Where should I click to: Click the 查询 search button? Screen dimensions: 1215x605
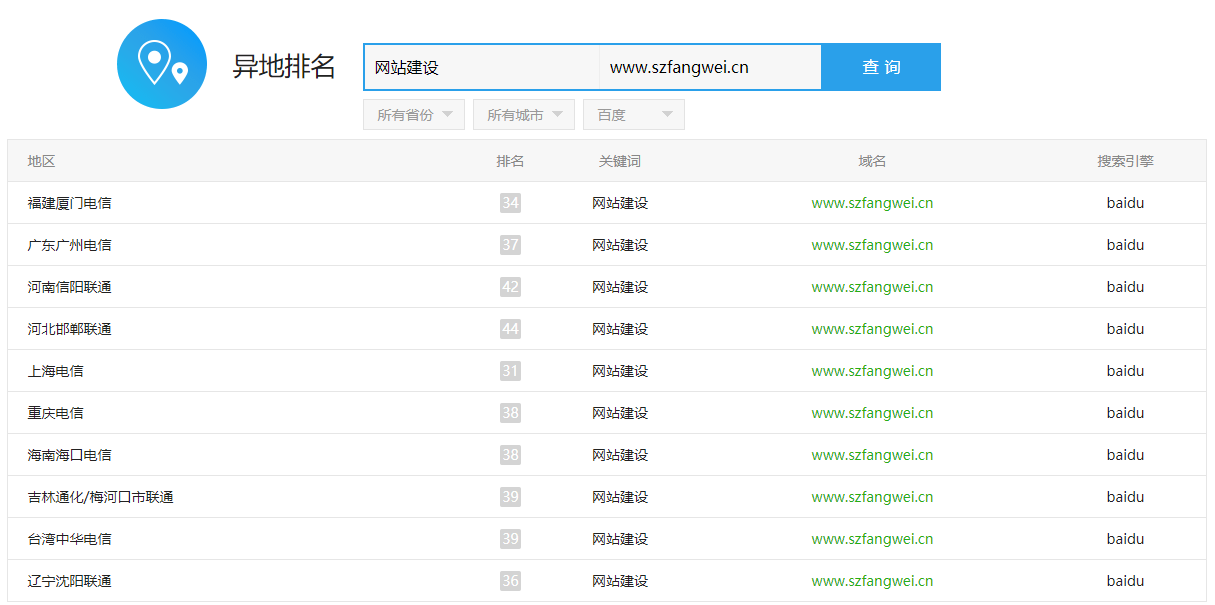click(x=881, y=67)
